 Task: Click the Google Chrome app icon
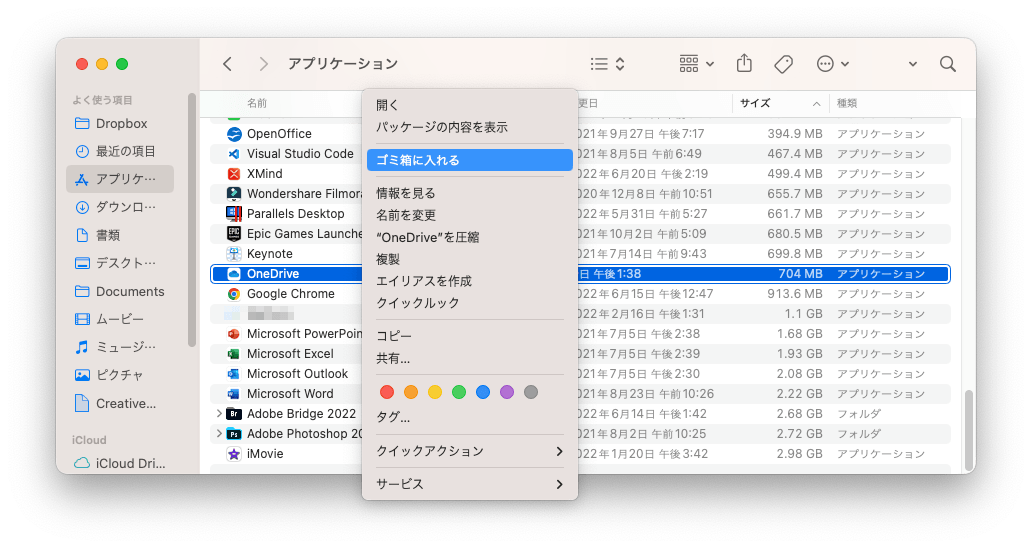(x=233, y=294)
